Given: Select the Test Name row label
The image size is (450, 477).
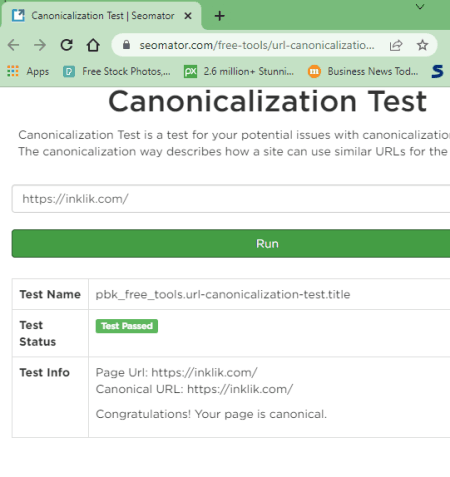Looking at the screenshot, I should pos(50,294).
